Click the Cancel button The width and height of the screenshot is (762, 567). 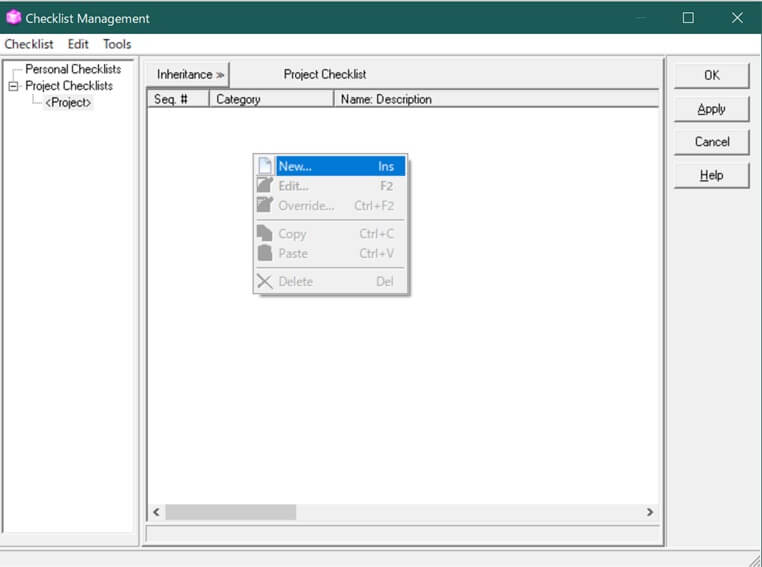click(711, 142)
